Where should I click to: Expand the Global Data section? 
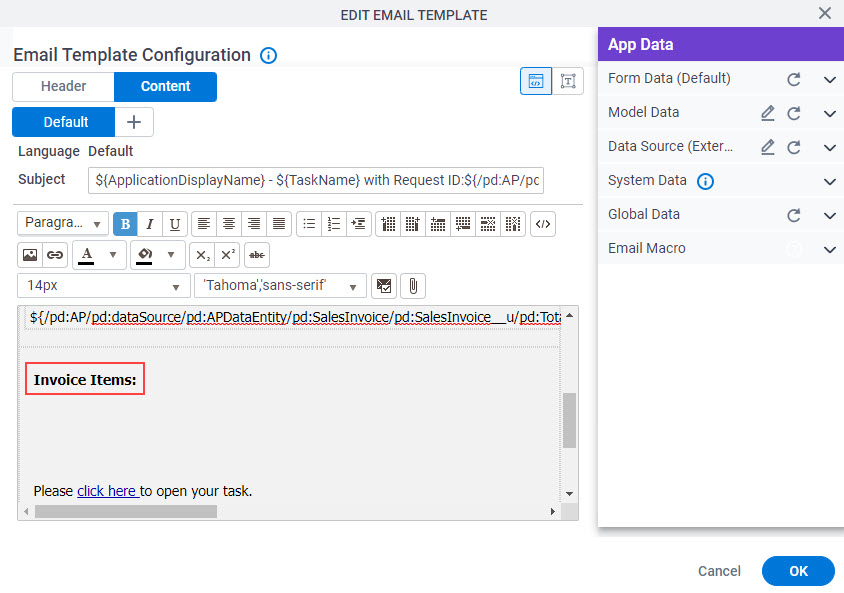tap(829, 216)
